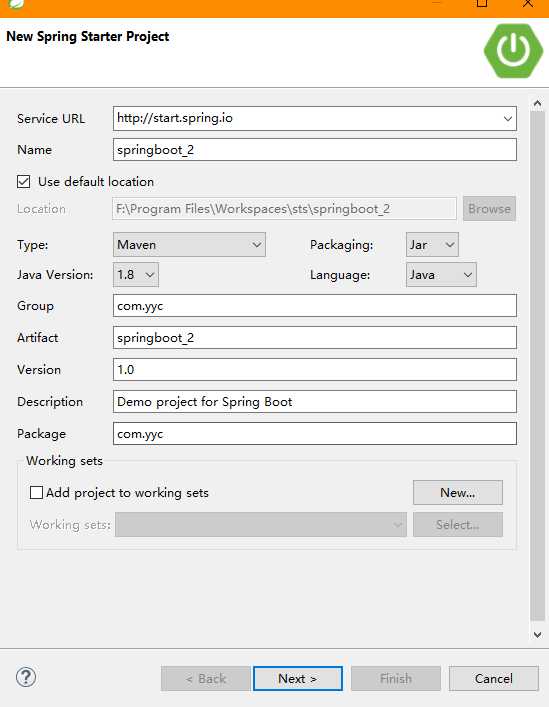
Task: Click the Description label
Action: pyautogui.click(x=50, y=402)
